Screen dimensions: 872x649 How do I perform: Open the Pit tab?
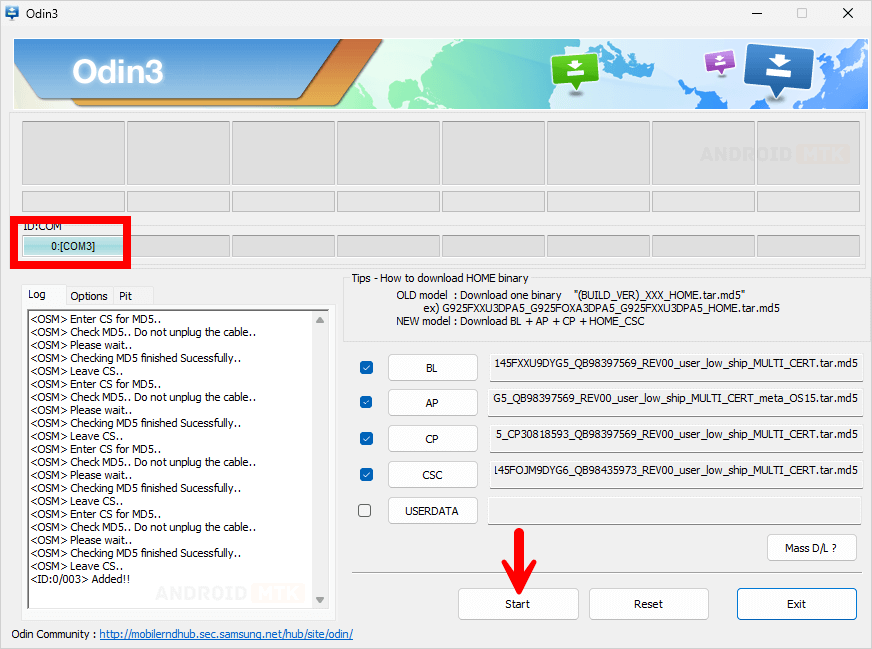pyautogui.click(x=126, y=296)
